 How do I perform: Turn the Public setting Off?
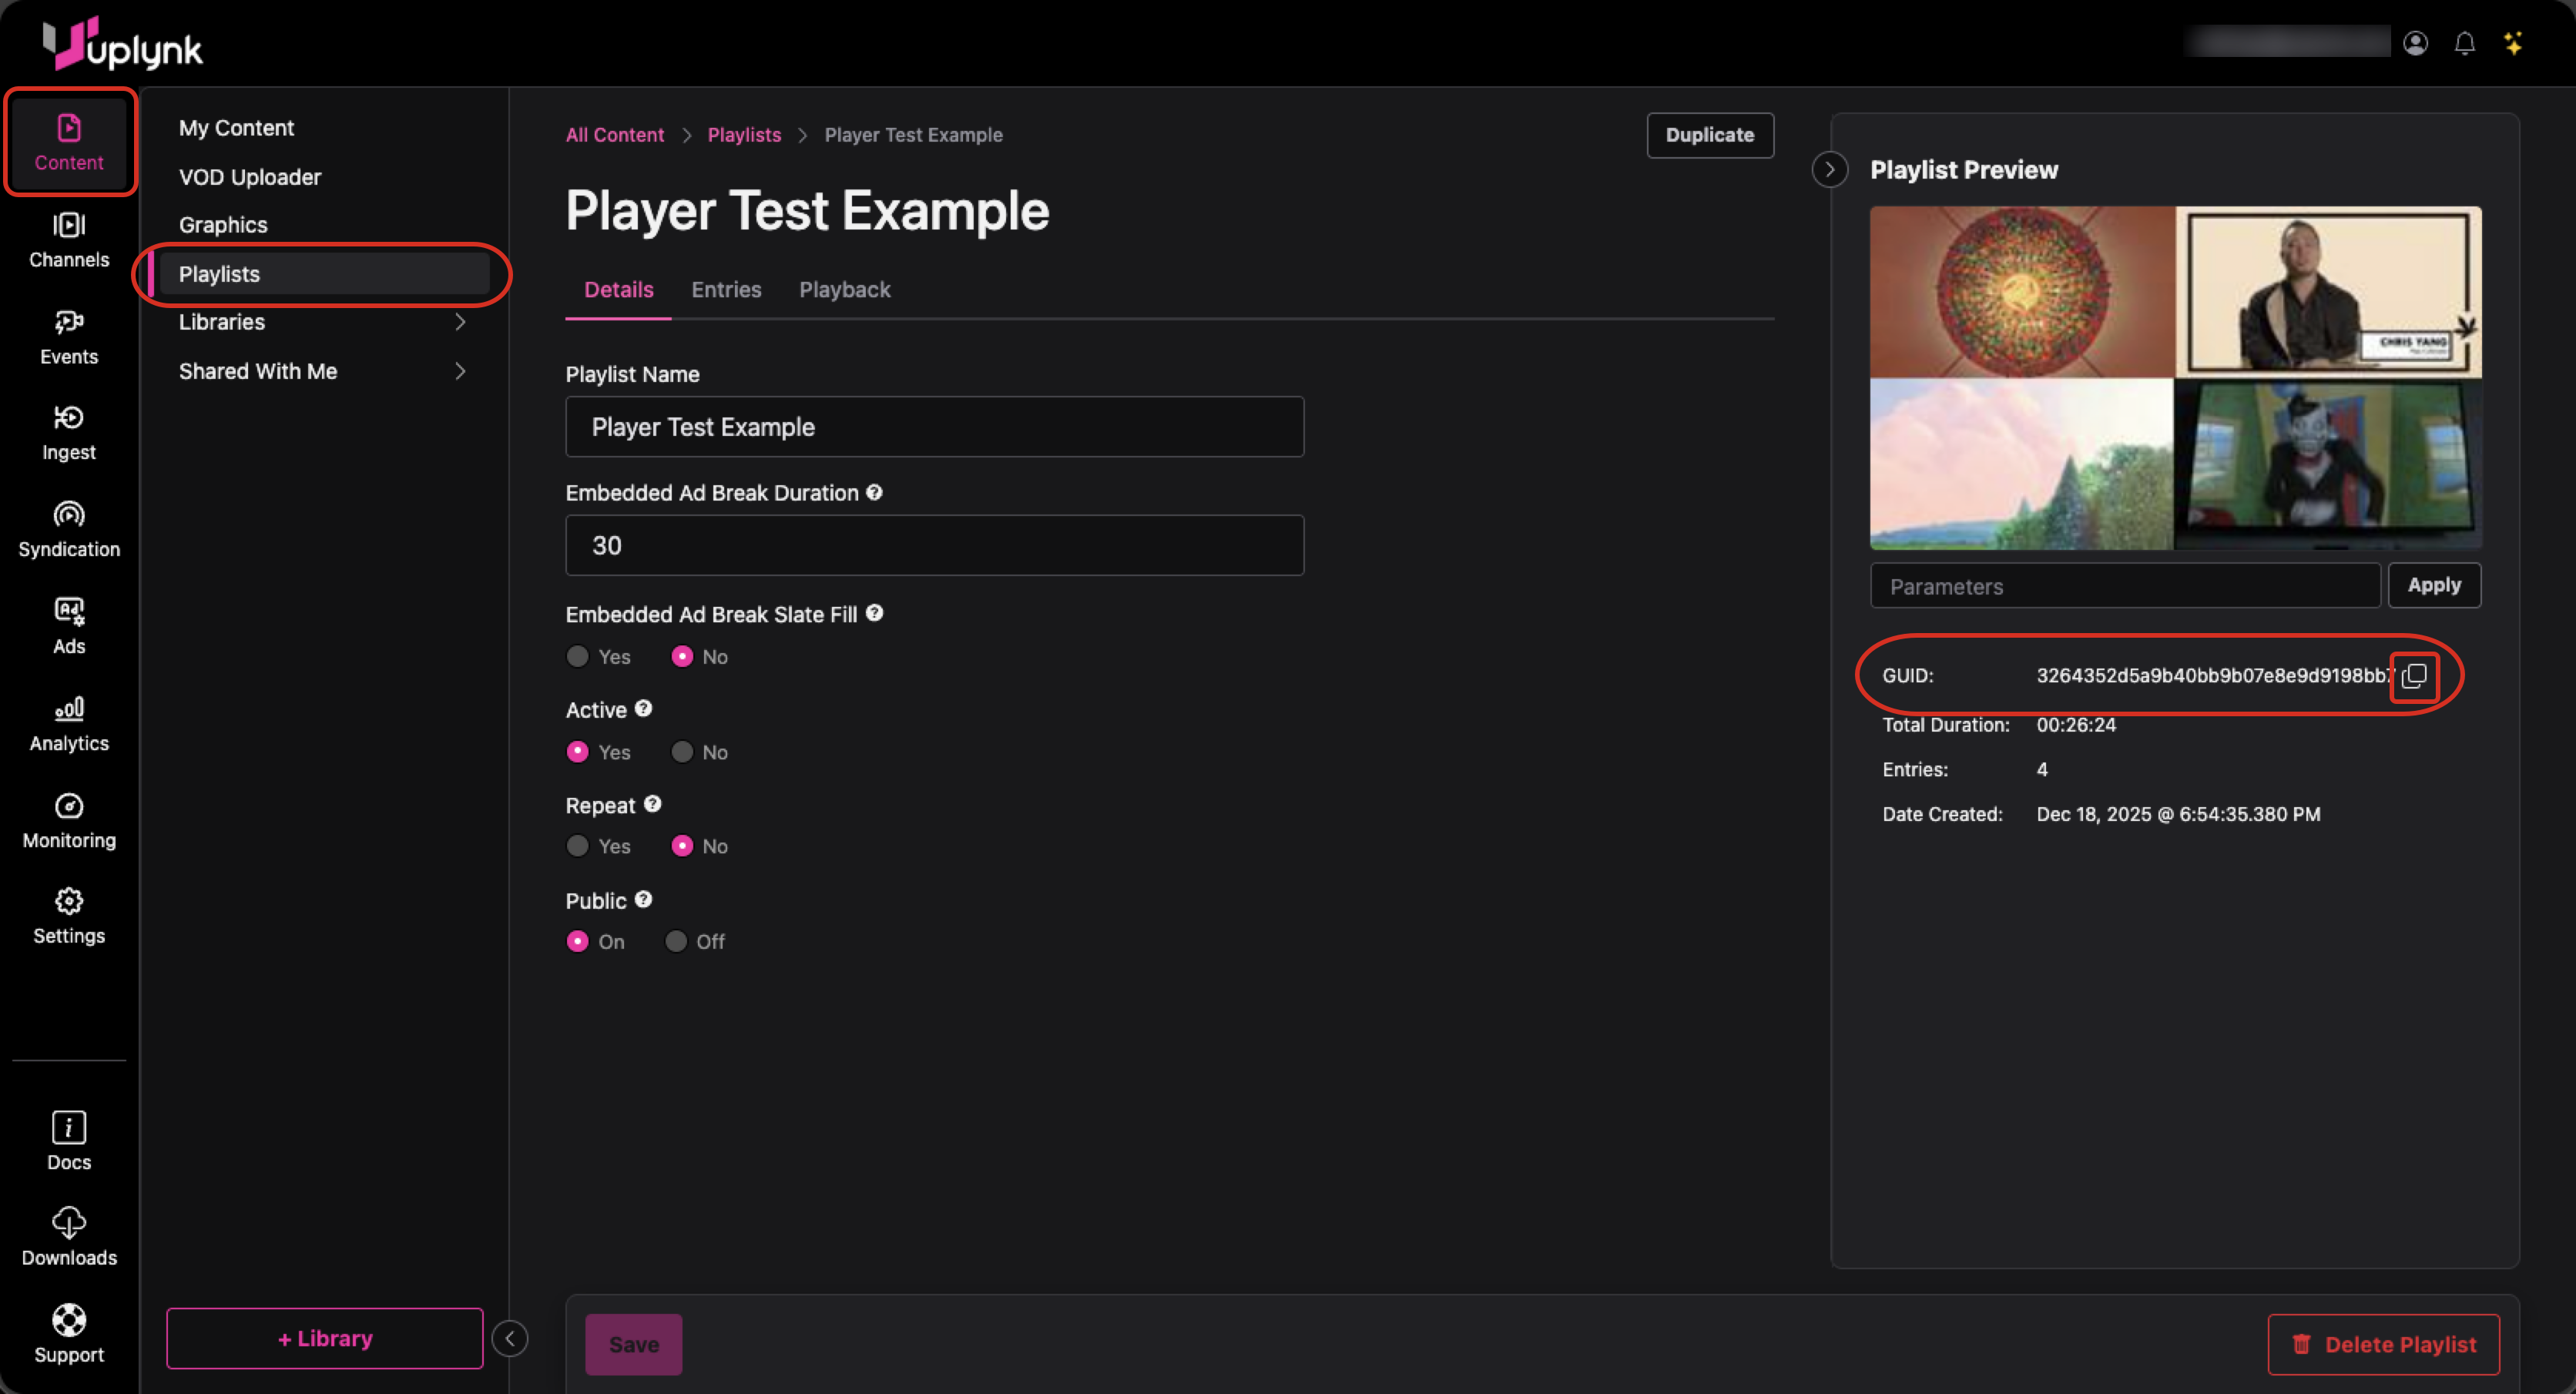(x=676, y=942)
